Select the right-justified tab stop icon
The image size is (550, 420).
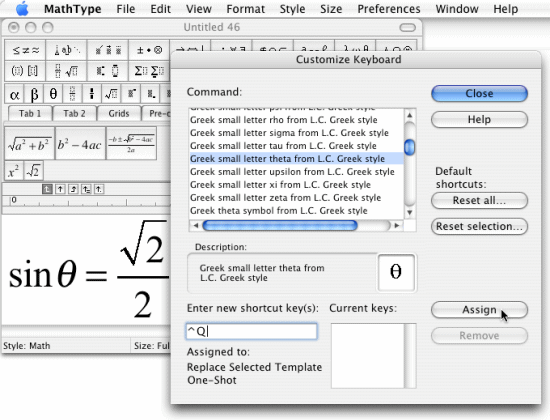point(73,189)
